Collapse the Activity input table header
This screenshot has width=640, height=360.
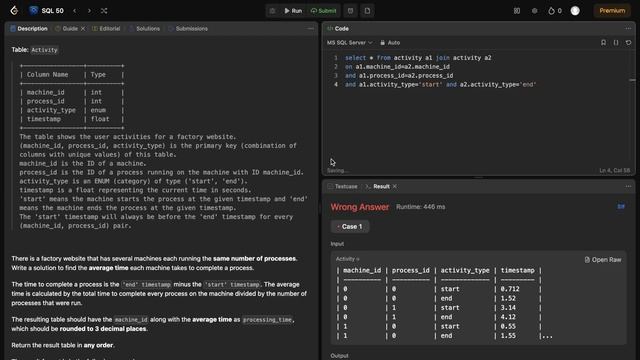(x=347, y=259)
